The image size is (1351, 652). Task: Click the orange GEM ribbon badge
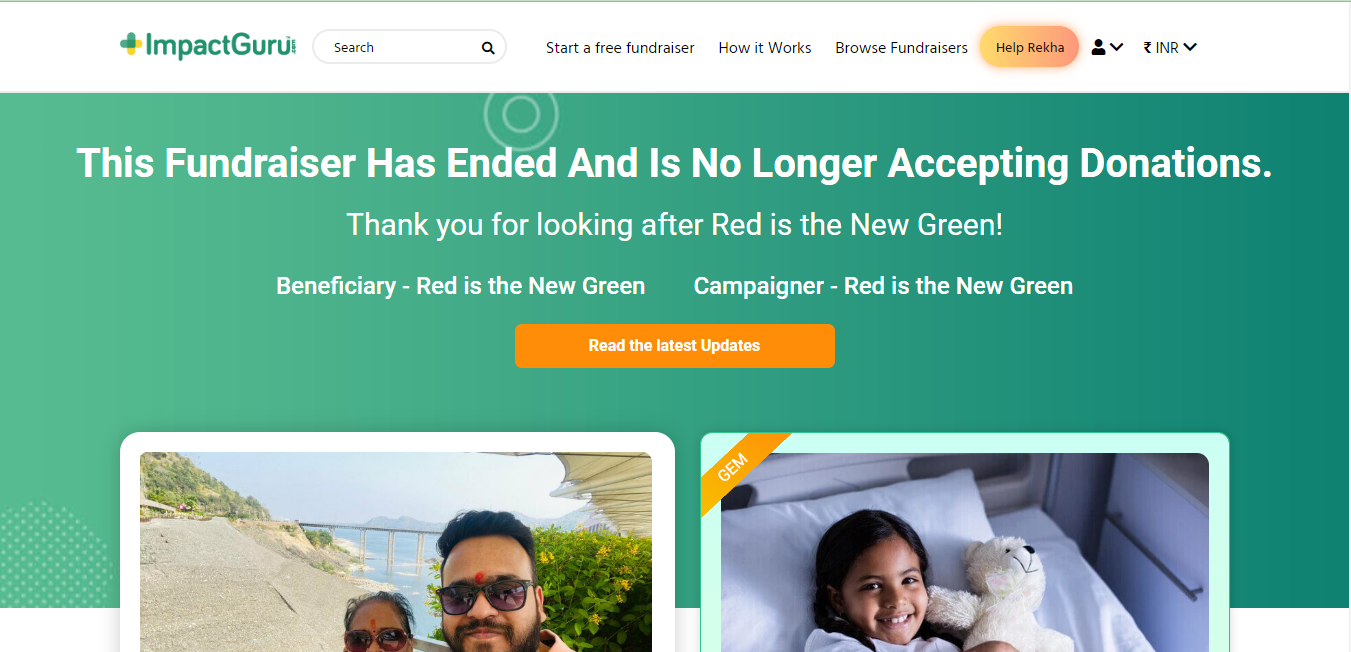pyautogui.click(x=735, y=468)
